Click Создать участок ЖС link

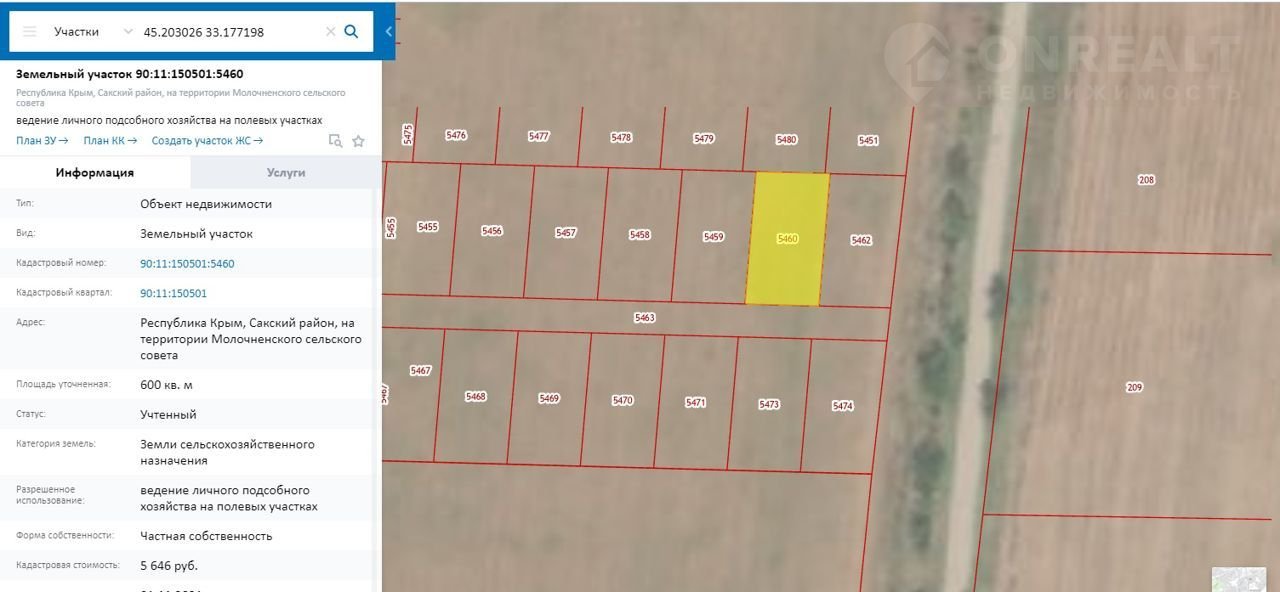coord(207,141)
